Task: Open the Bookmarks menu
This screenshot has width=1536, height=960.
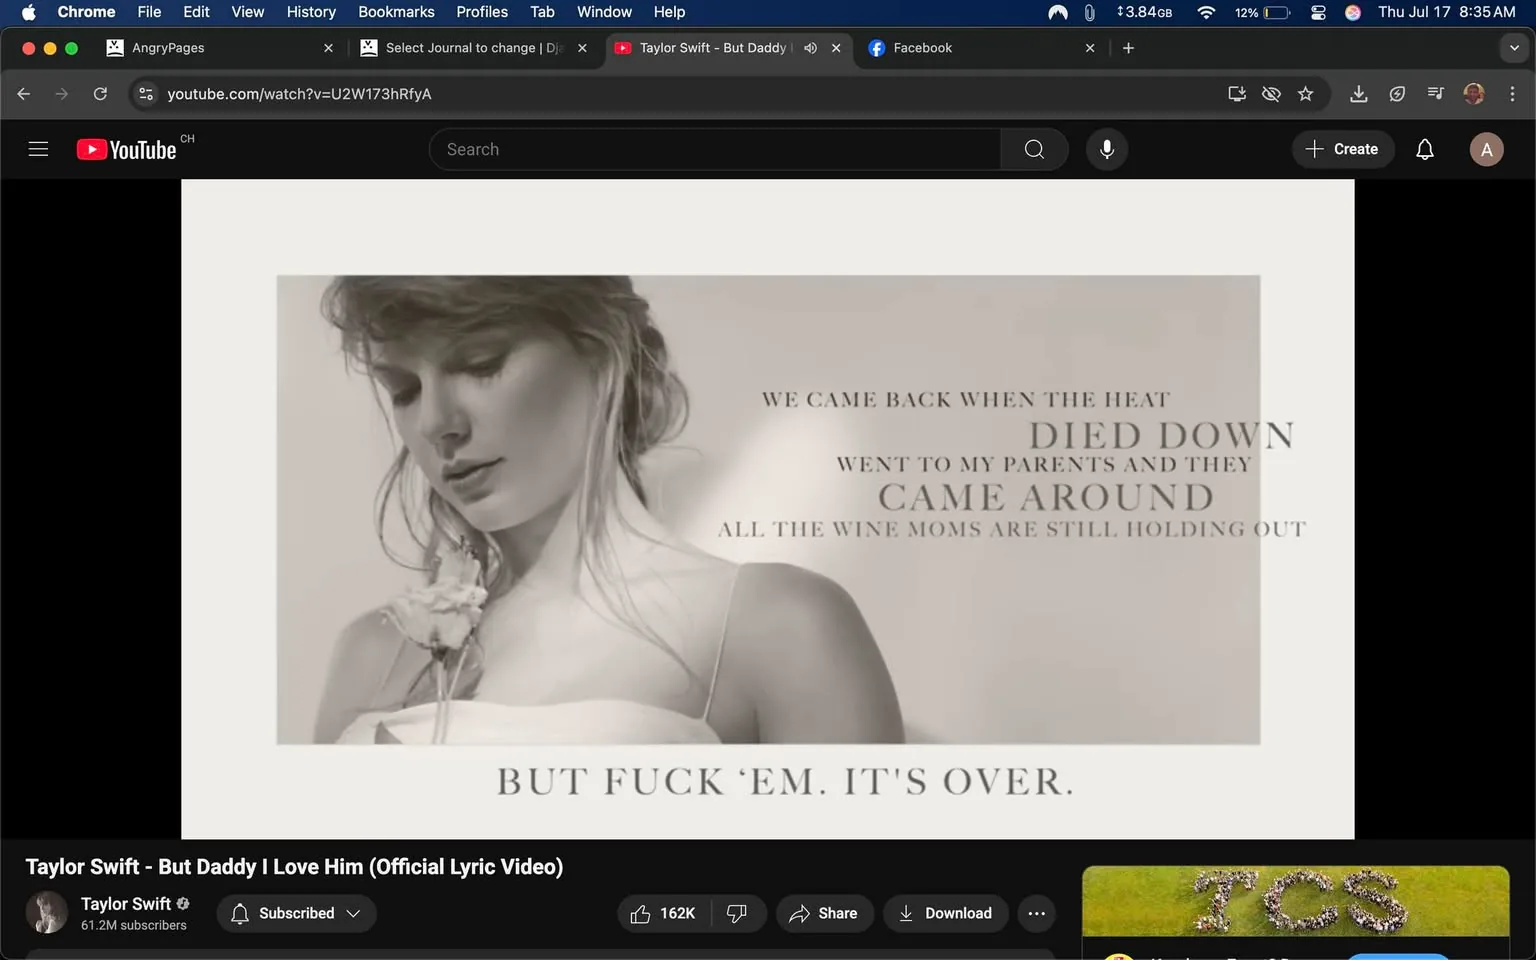Action: (396, 12)
